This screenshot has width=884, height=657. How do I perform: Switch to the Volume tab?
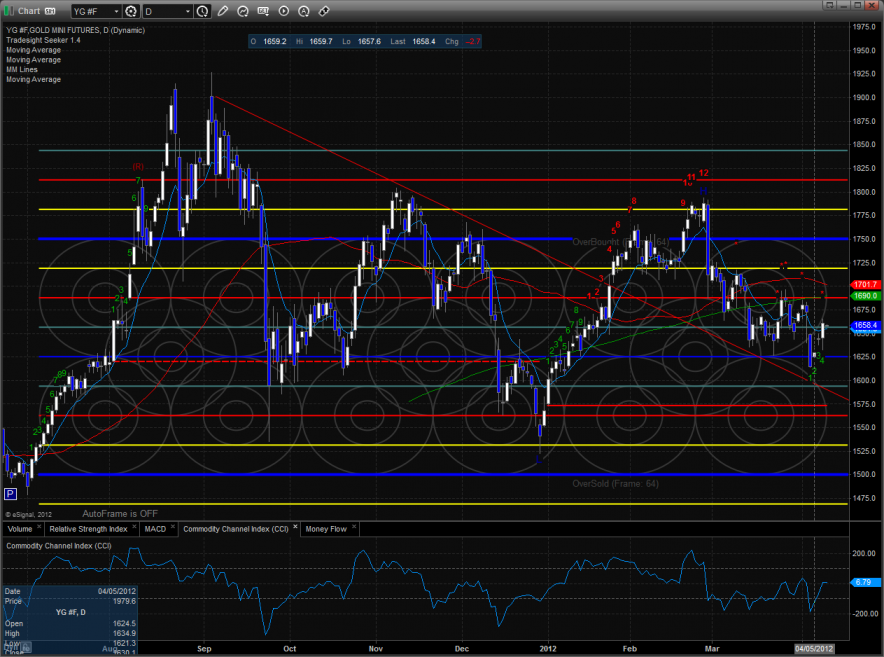click(x=20, y=528)
